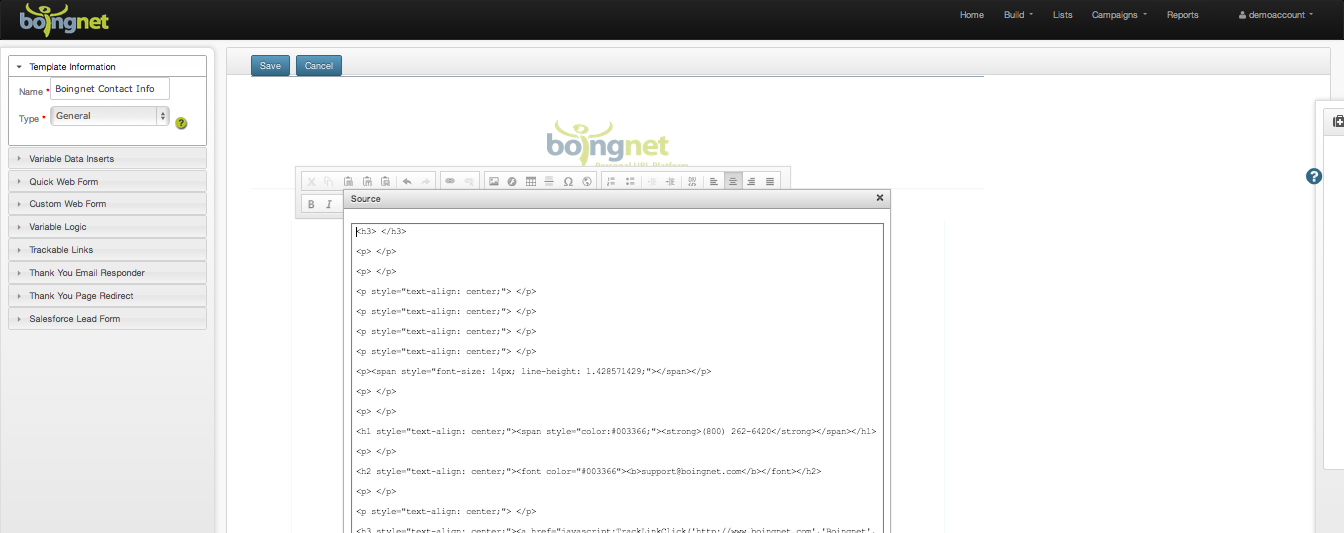The width and height of the screenshot is (1344, 533).
Task: Open the Type dropdown set to General
Action: pyautogui.click(x=110, y=116)
